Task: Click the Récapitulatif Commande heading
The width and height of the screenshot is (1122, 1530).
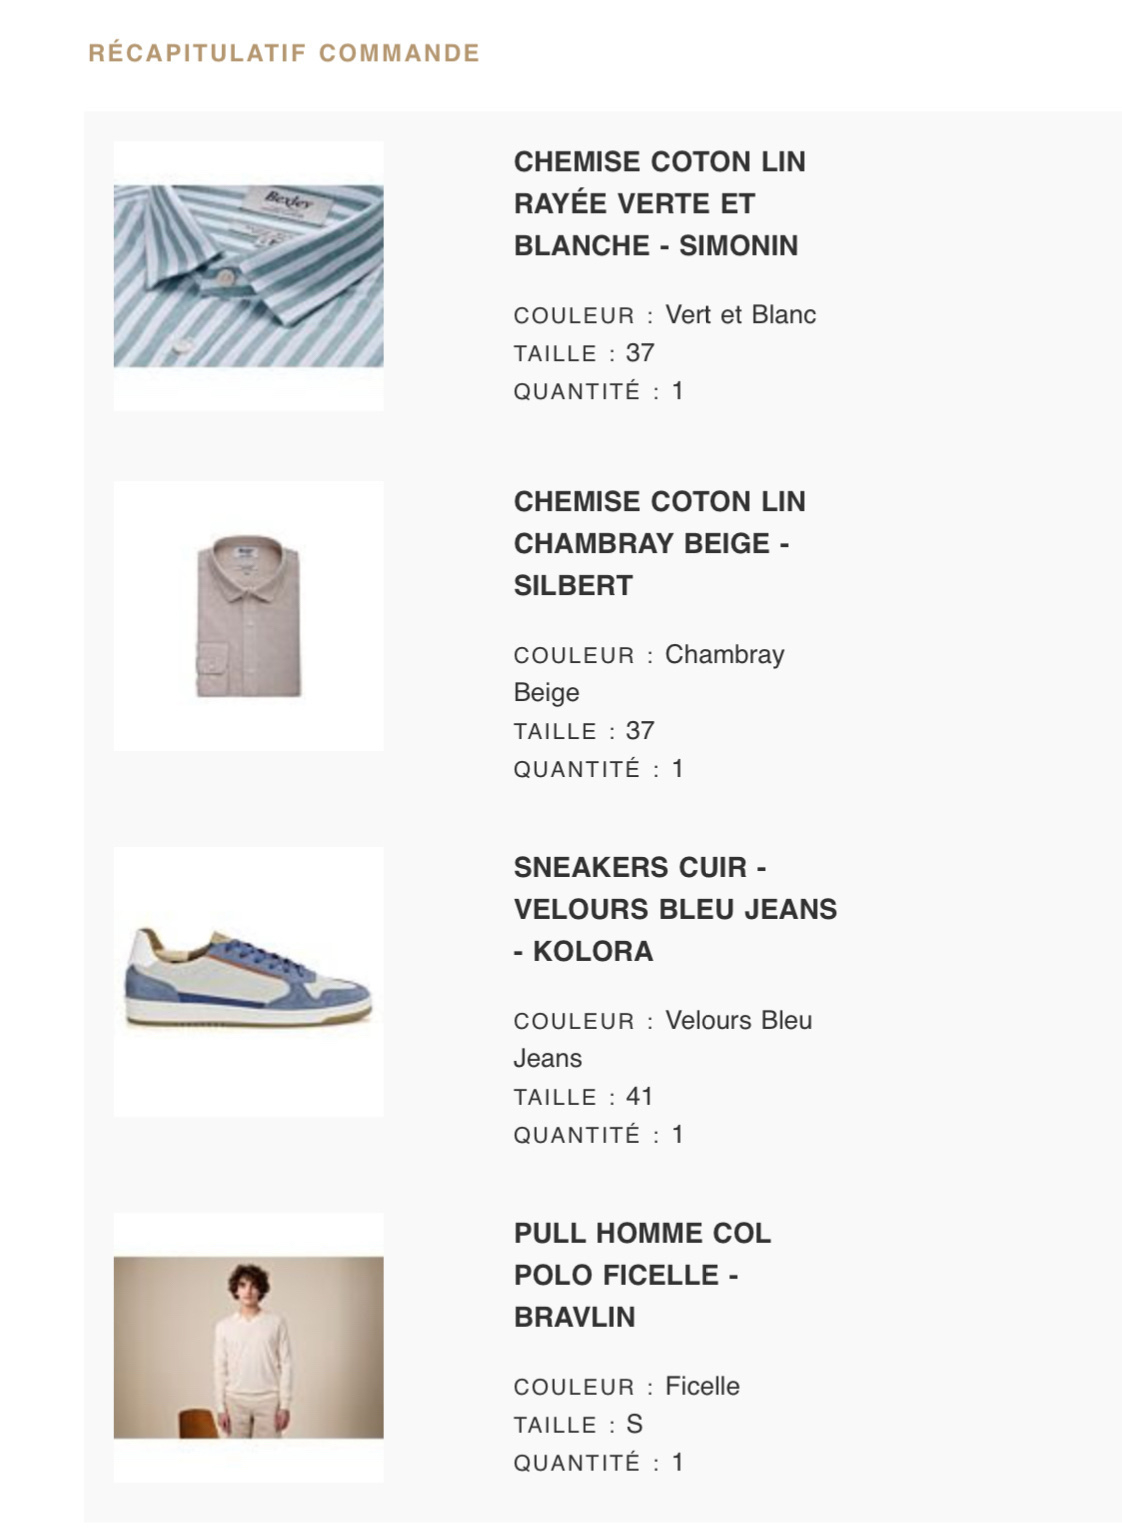Action: [284, 53]
